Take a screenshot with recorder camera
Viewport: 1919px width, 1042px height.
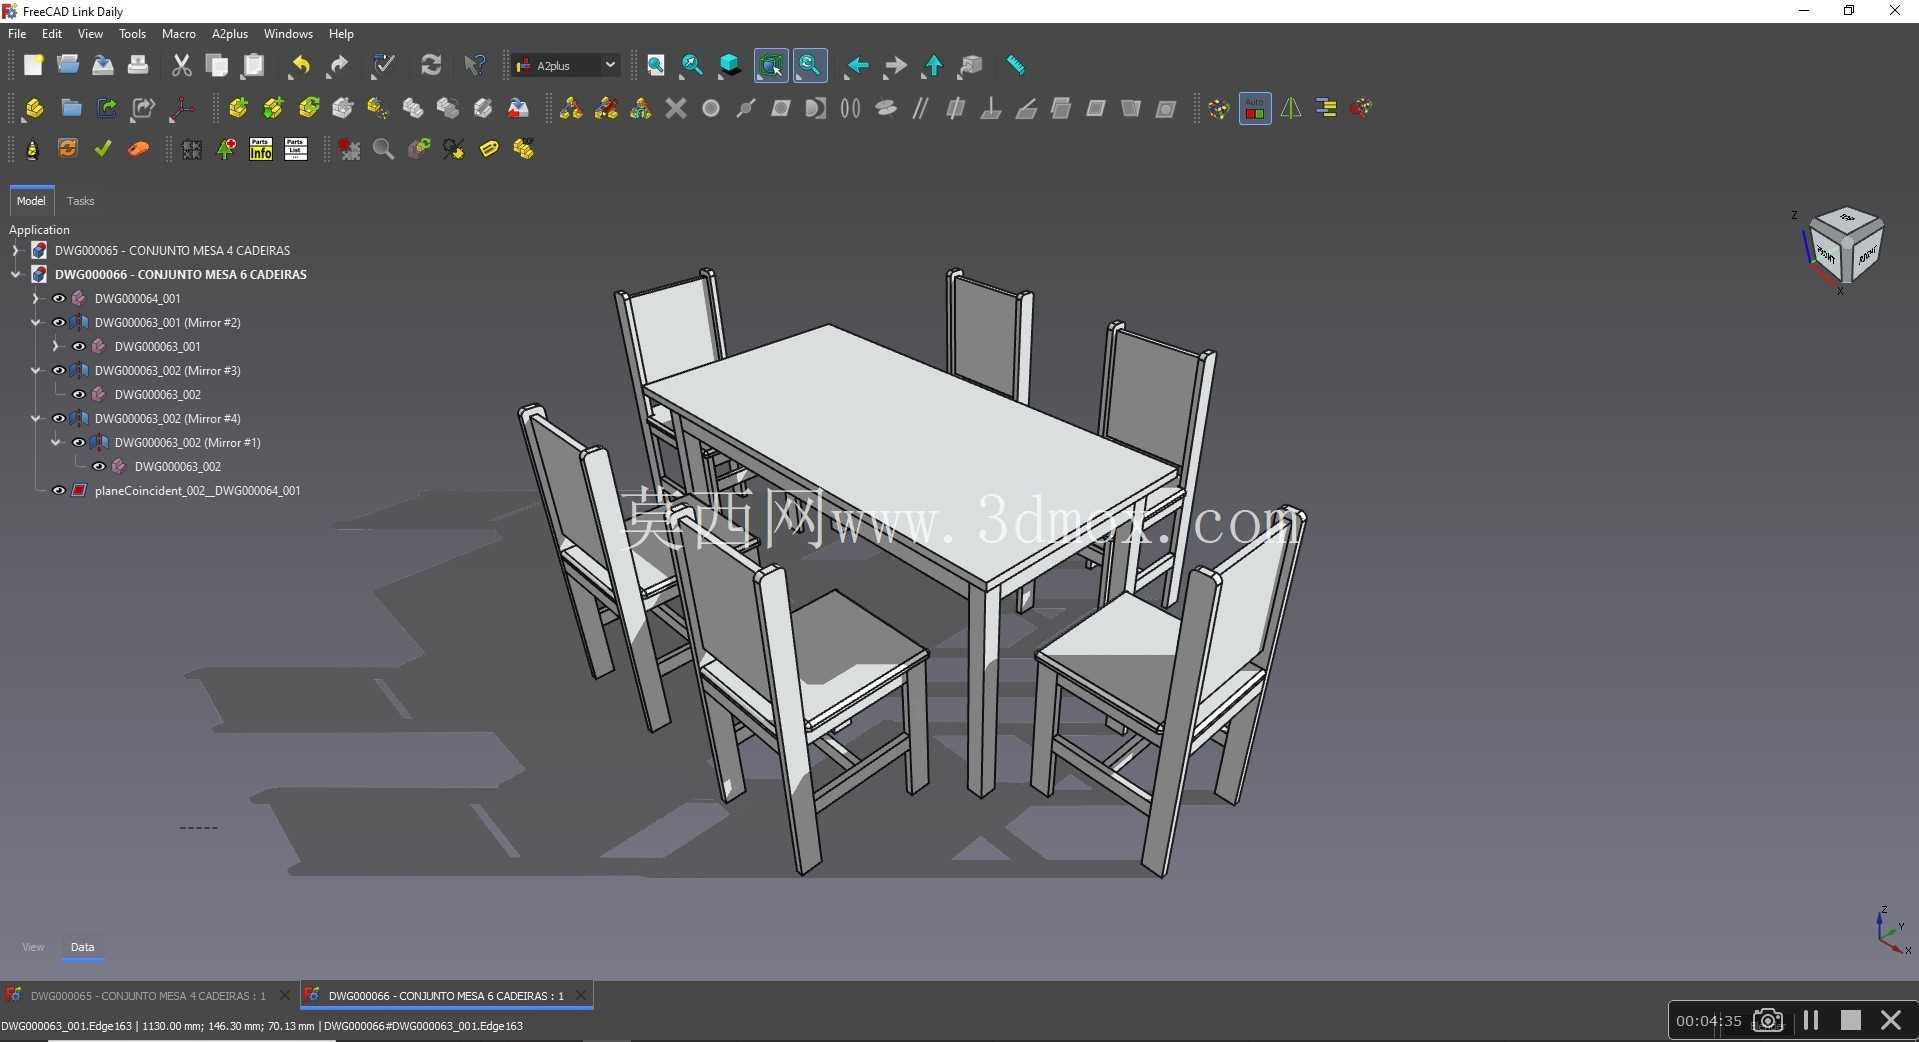[x=1768, y=1020]
